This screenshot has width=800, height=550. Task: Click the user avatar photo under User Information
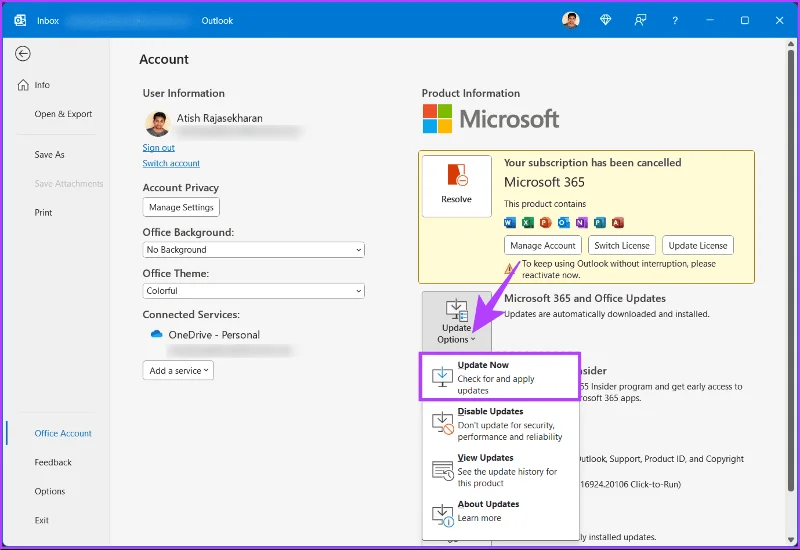click(158, 123)
